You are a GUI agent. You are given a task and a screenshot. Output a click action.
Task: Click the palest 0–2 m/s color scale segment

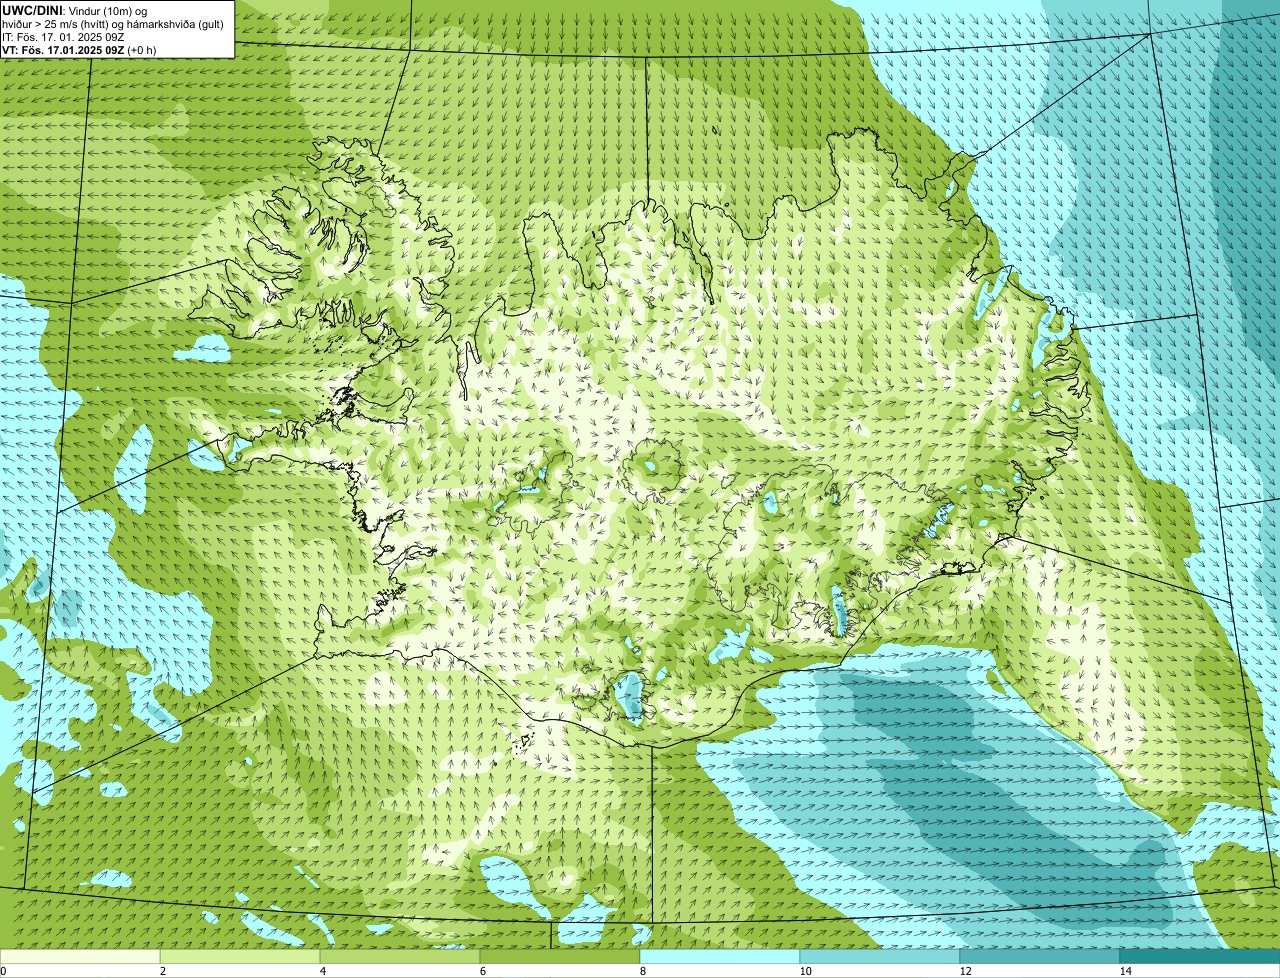tap(80, 956)
